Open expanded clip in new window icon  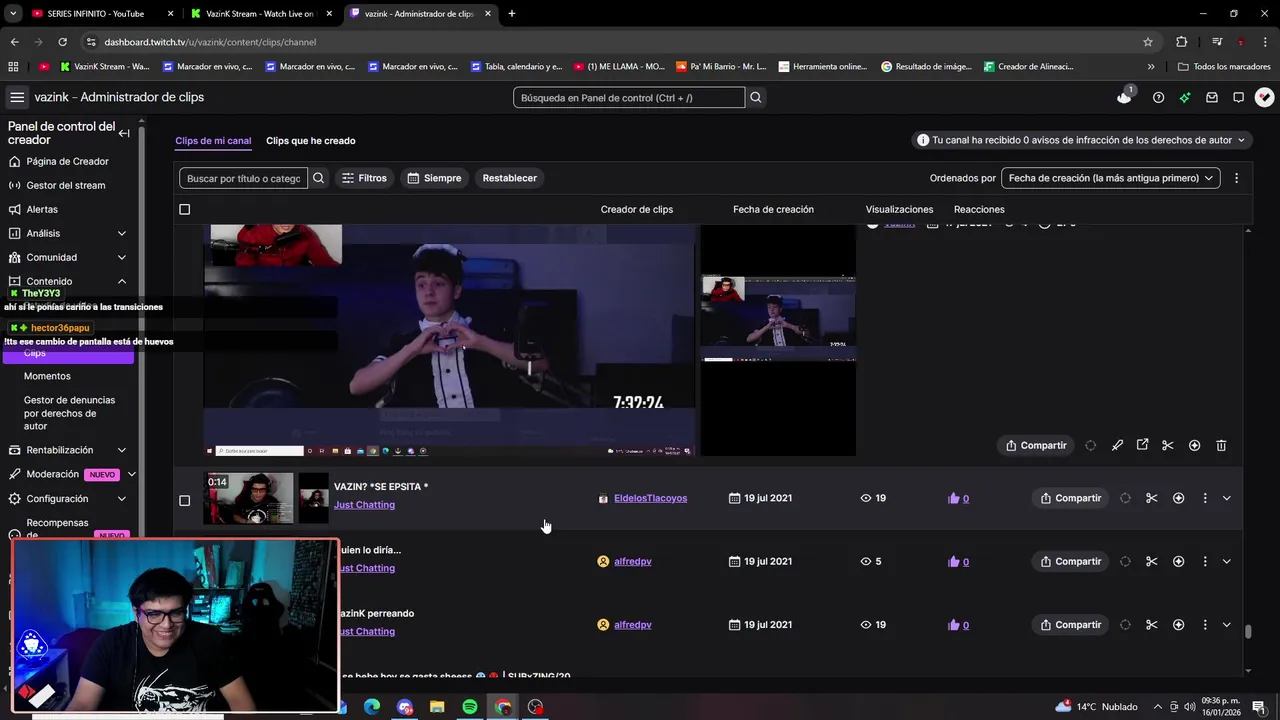[x=1142, y=445]
